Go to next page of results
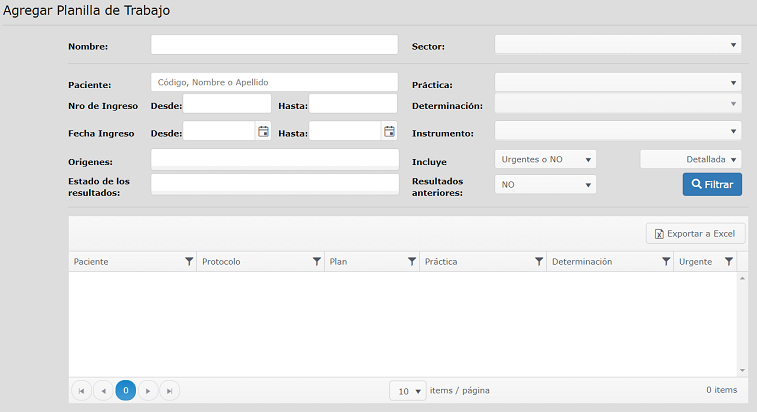 point(148,391)
